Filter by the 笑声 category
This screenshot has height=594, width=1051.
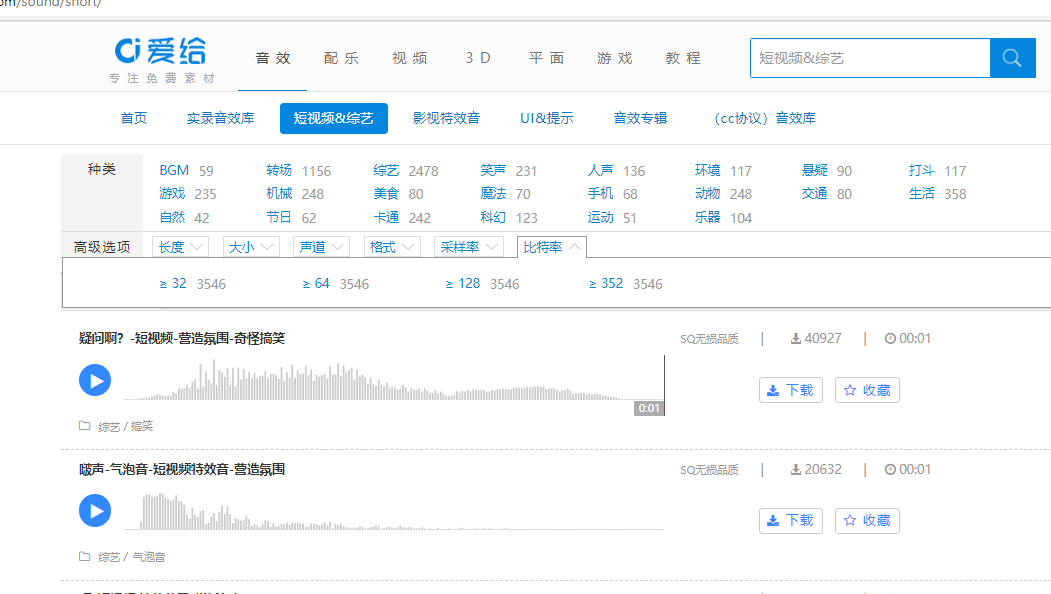tap(493, 170)
